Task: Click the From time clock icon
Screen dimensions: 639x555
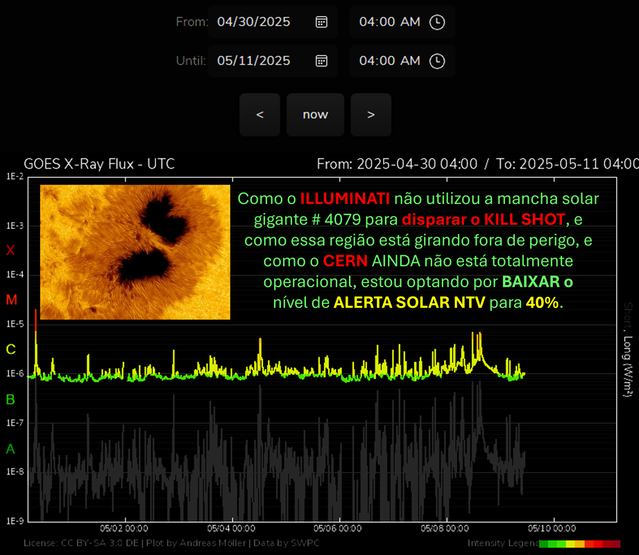Action: tap(437, 22)
